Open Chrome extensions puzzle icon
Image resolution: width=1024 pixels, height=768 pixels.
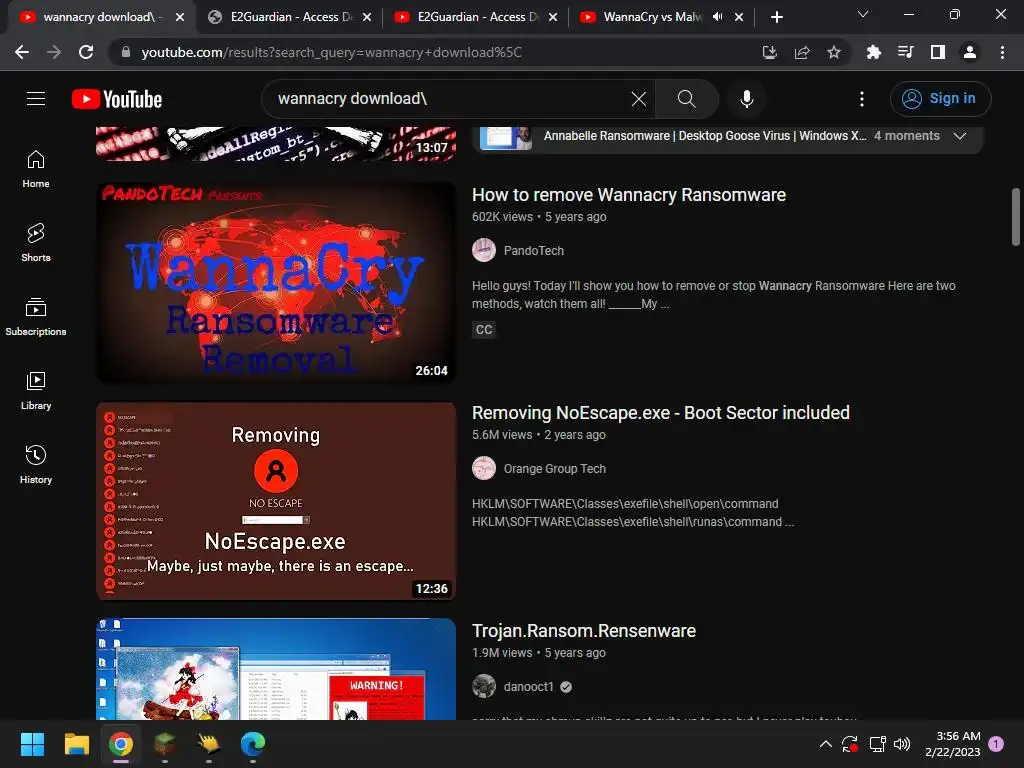point(873,52)
